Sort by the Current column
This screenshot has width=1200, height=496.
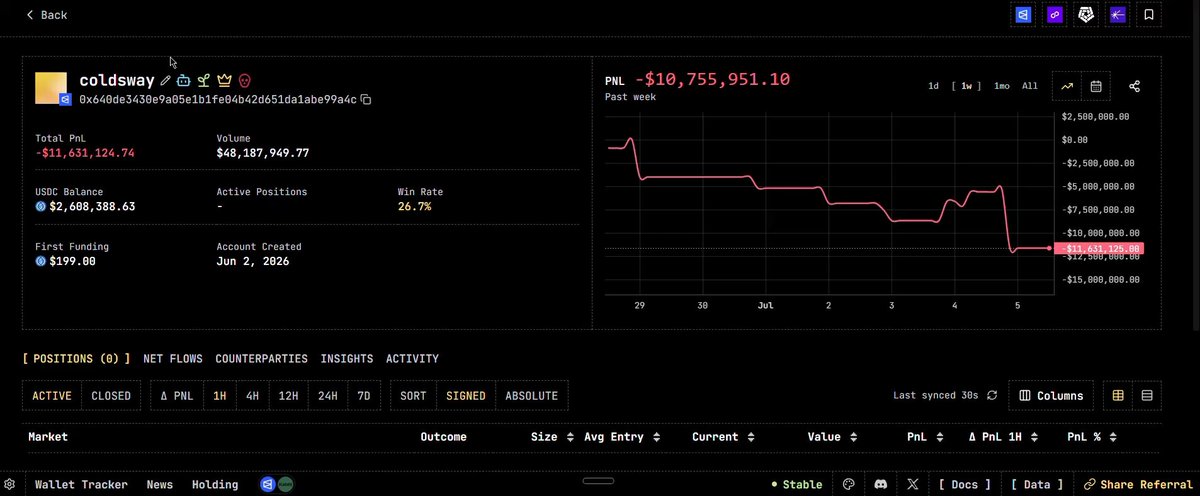click(x=721, y=437)
